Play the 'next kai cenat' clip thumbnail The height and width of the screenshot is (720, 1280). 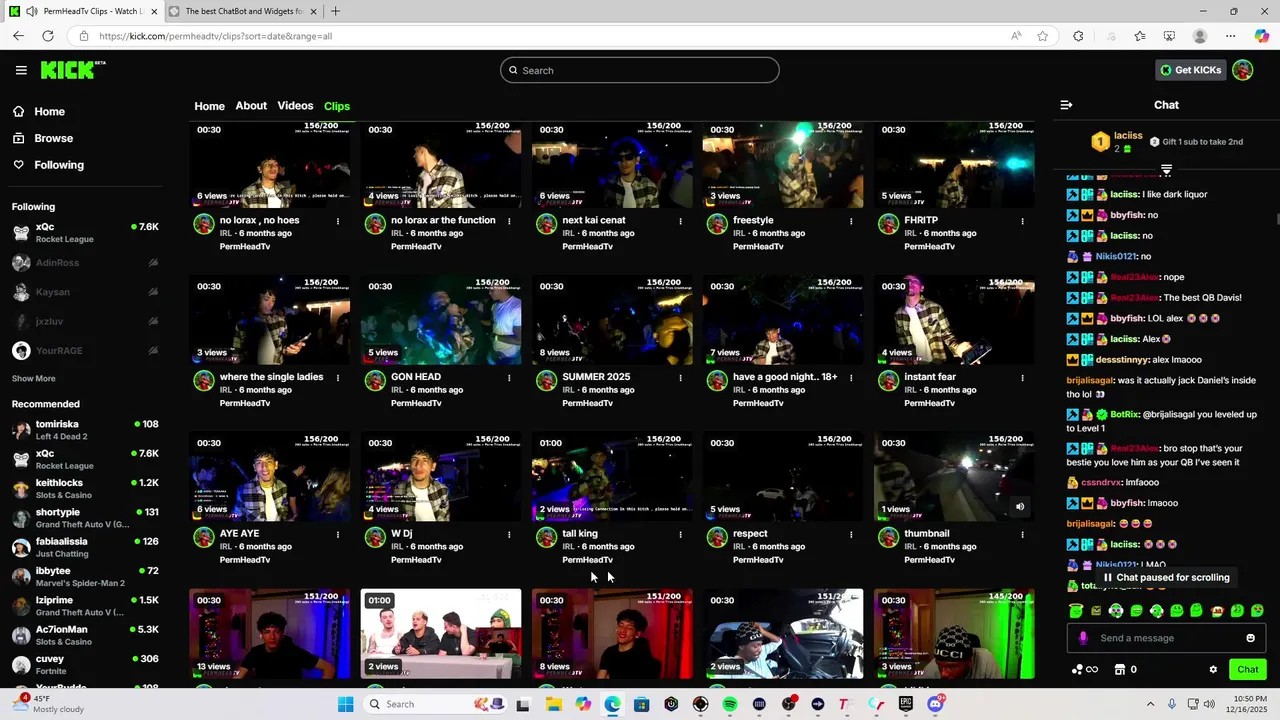point(612,164)
